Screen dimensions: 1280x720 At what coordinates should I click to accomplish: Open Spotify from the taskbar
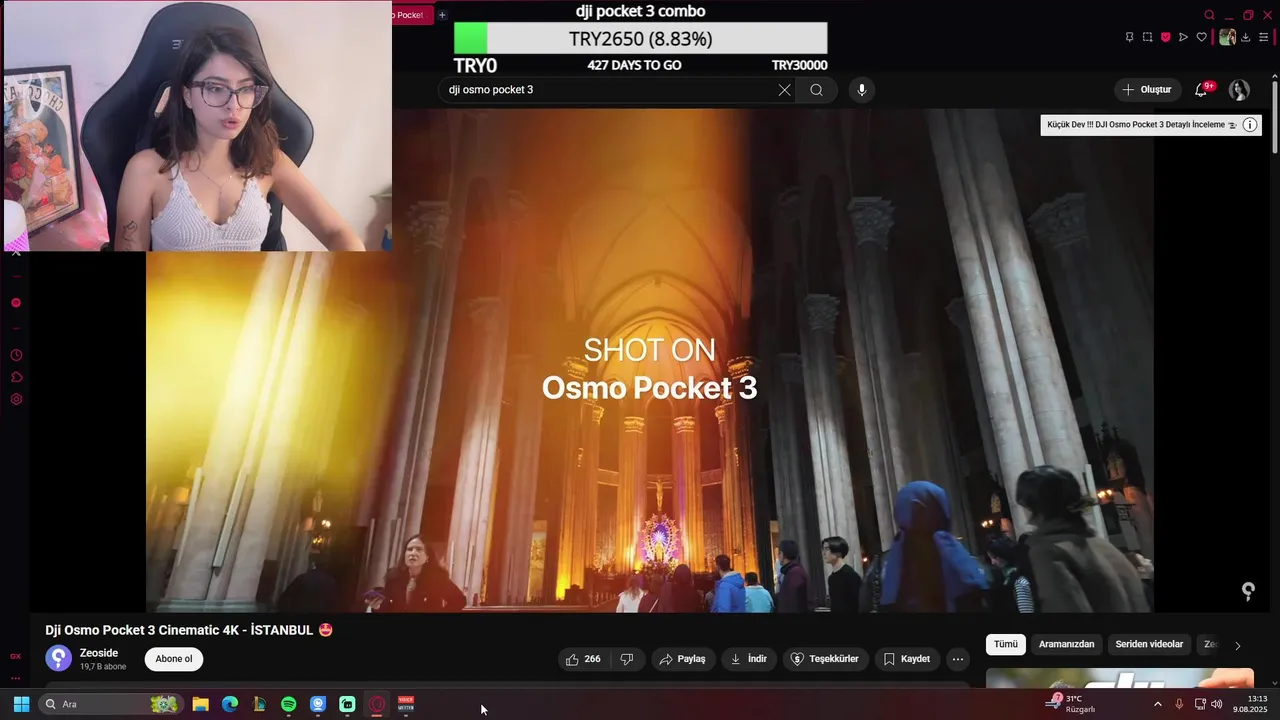(288, 704)
